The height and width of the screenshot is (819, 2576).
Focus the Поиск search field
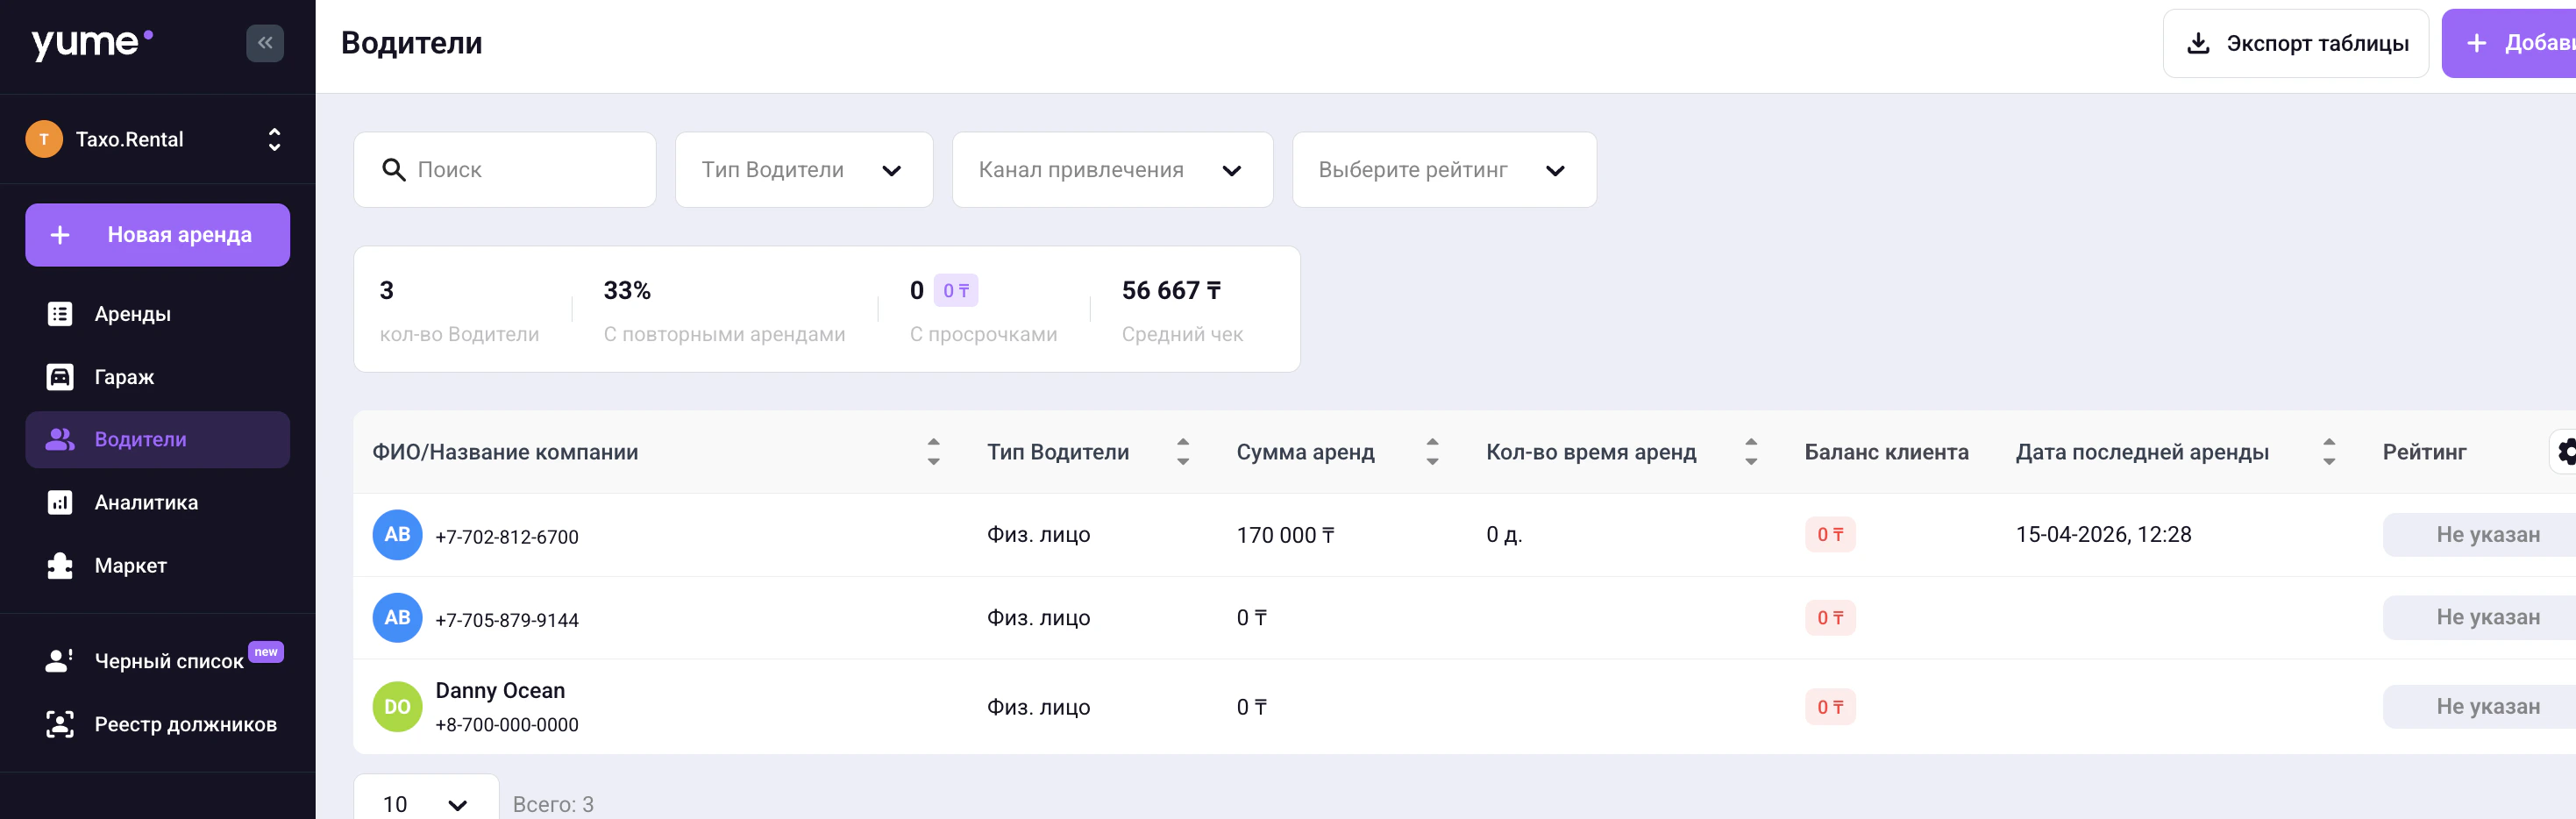coord(505,170)
